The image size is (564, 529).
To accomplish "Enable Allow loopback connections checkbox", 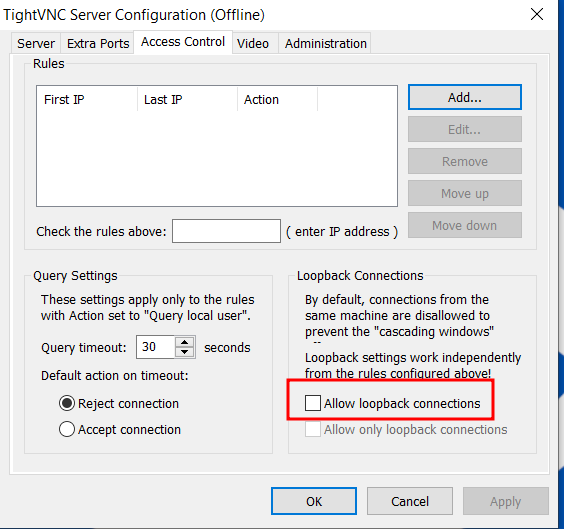I will click(x=313, y=403).
